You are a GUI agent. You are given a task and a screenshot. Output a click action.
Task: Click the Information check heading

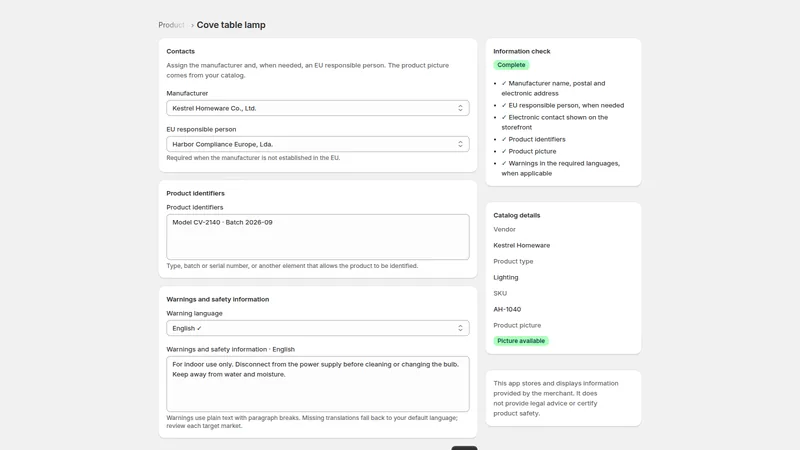coord(521,52)
